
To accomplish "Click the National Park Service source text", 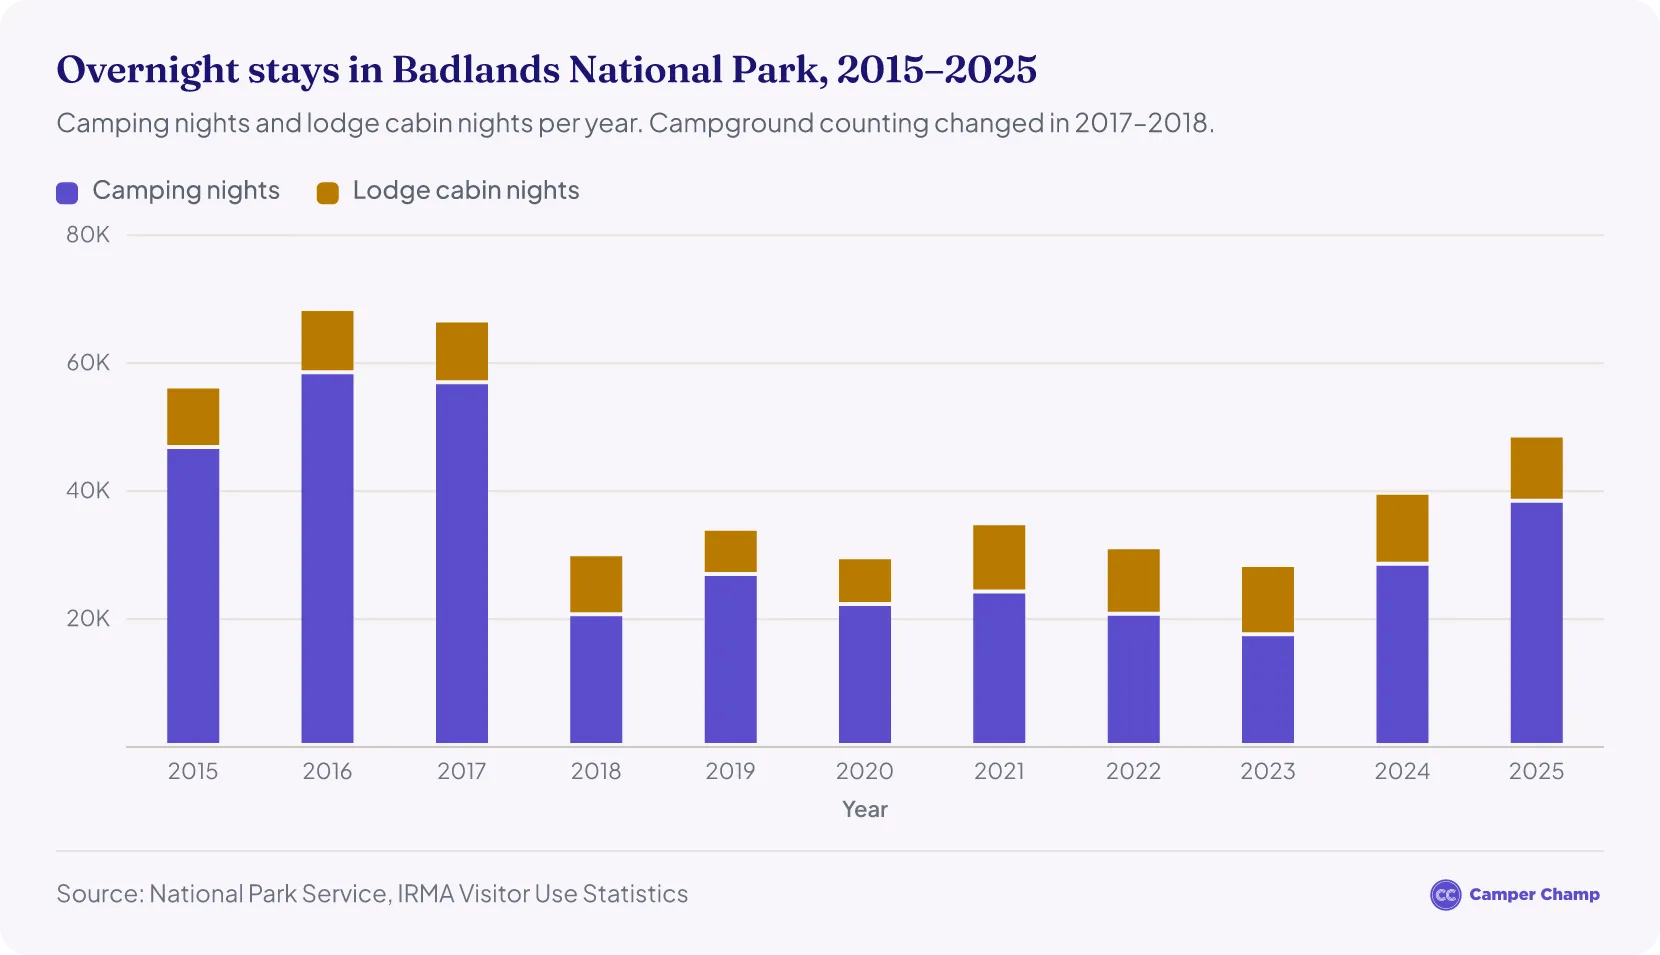I will tap(372, 894).
